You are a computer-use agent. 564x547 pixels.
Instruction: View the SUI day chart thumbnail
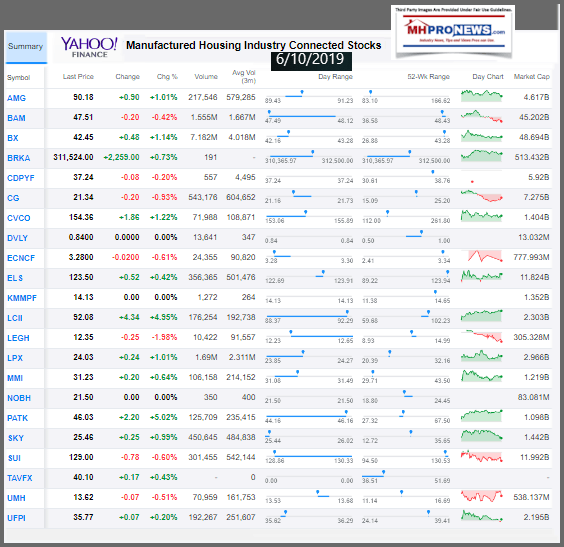click(x=482, y=457)
